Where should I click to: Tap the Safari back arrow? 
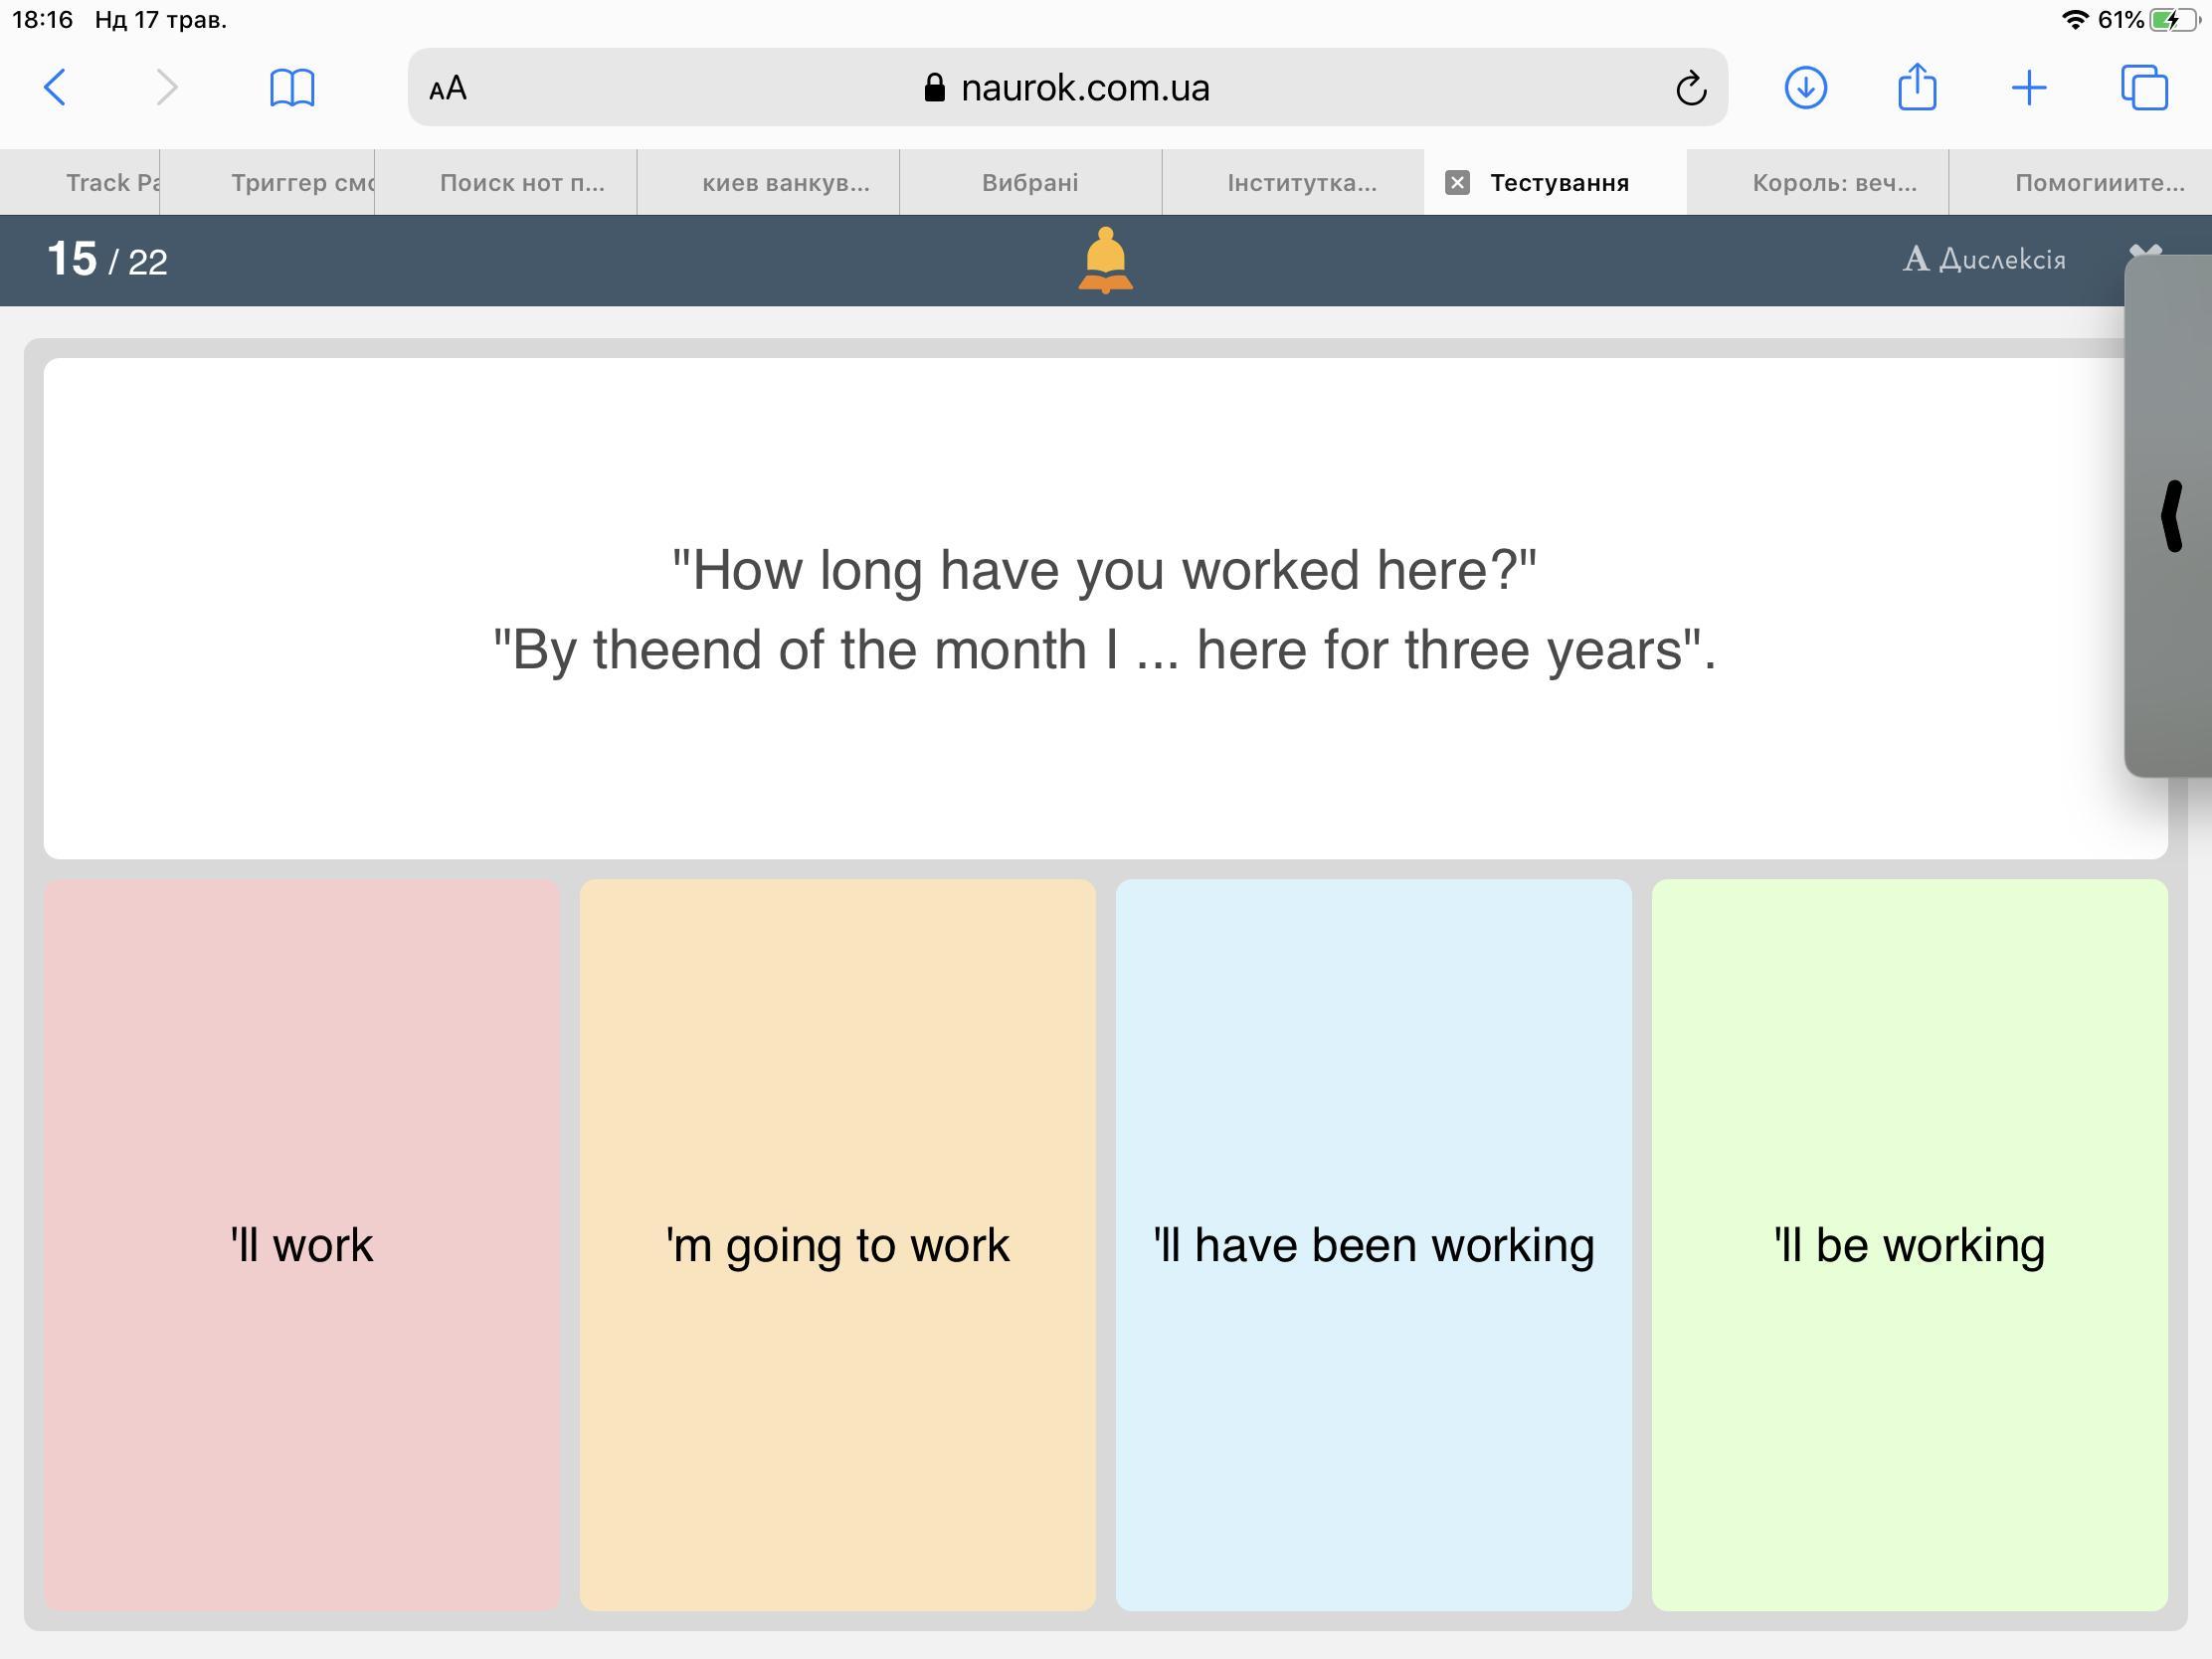click(x=56, y=88)
